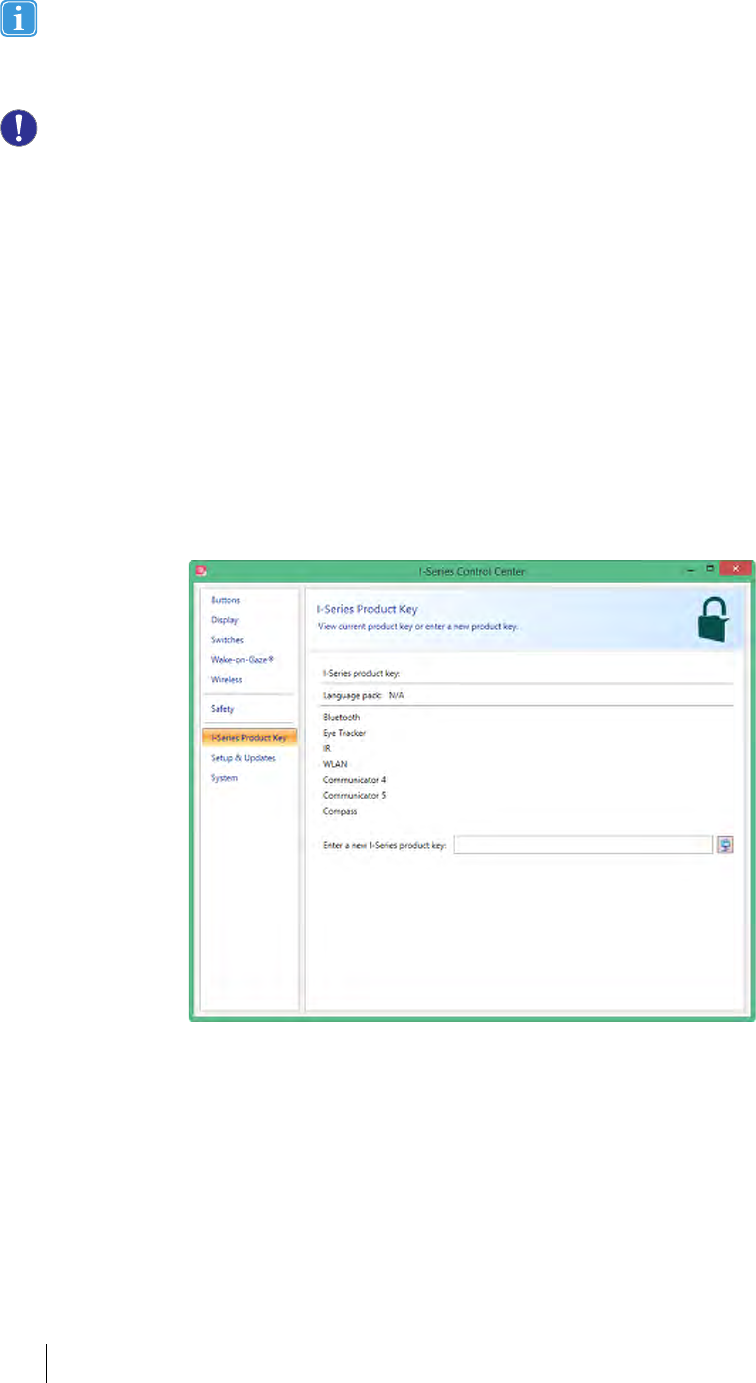Viewport: 756px width, 1383px height.
Task: Click the Language pack N/A value
Action: 396,693
